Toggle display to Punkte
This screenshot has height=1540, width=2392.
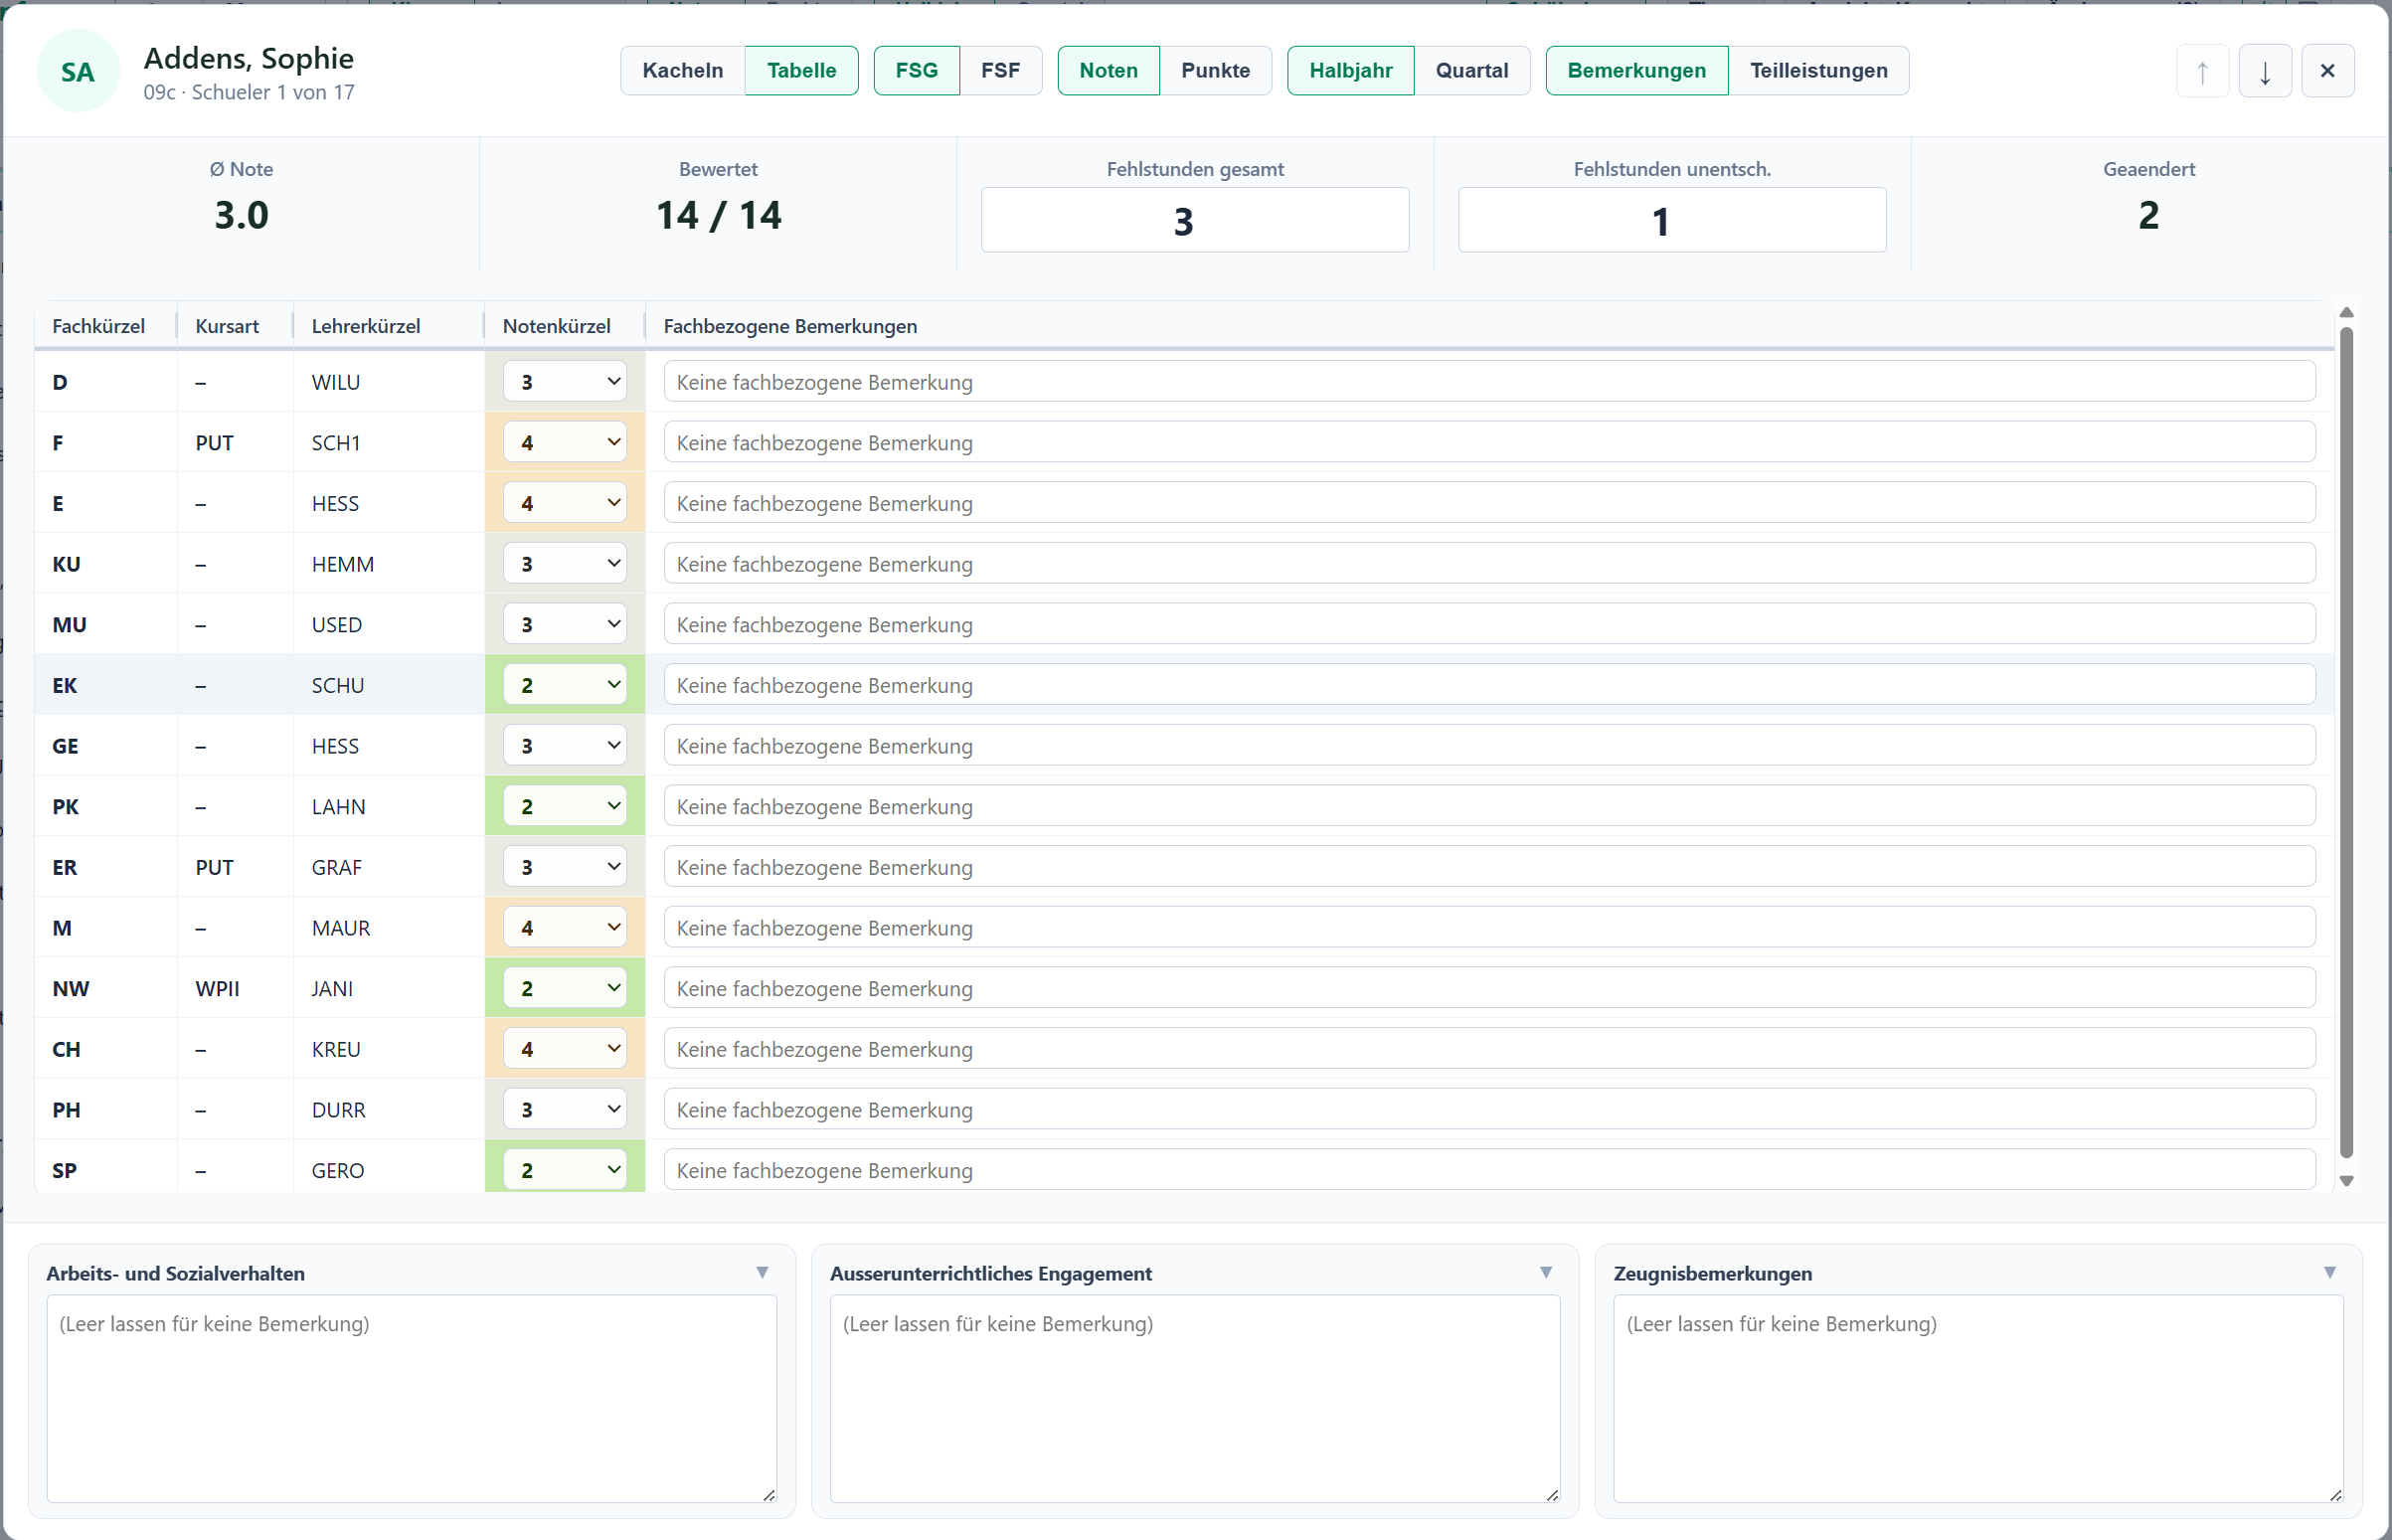click(1215, 71)
